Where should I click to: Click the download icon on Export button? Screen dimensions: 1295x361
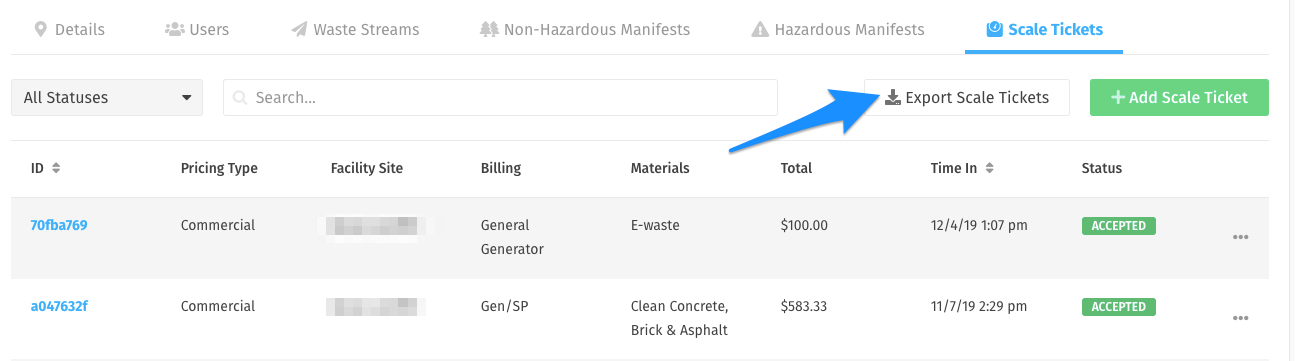893,97
